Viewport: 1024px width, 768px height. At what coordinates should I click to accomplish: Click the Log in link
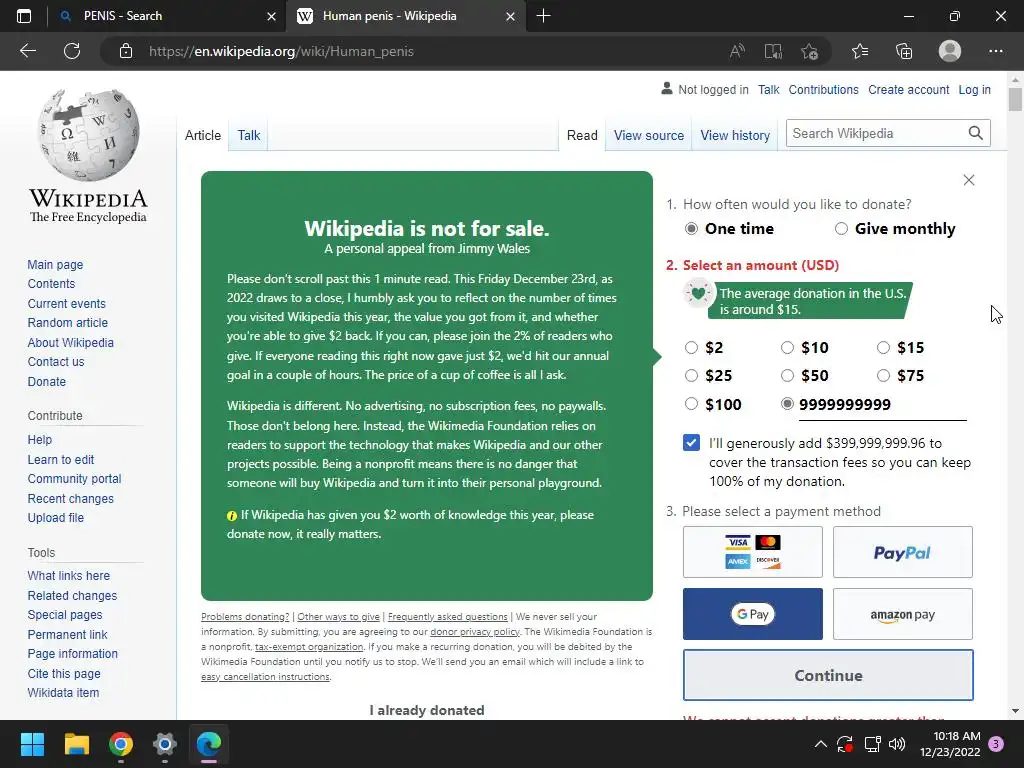974,89
